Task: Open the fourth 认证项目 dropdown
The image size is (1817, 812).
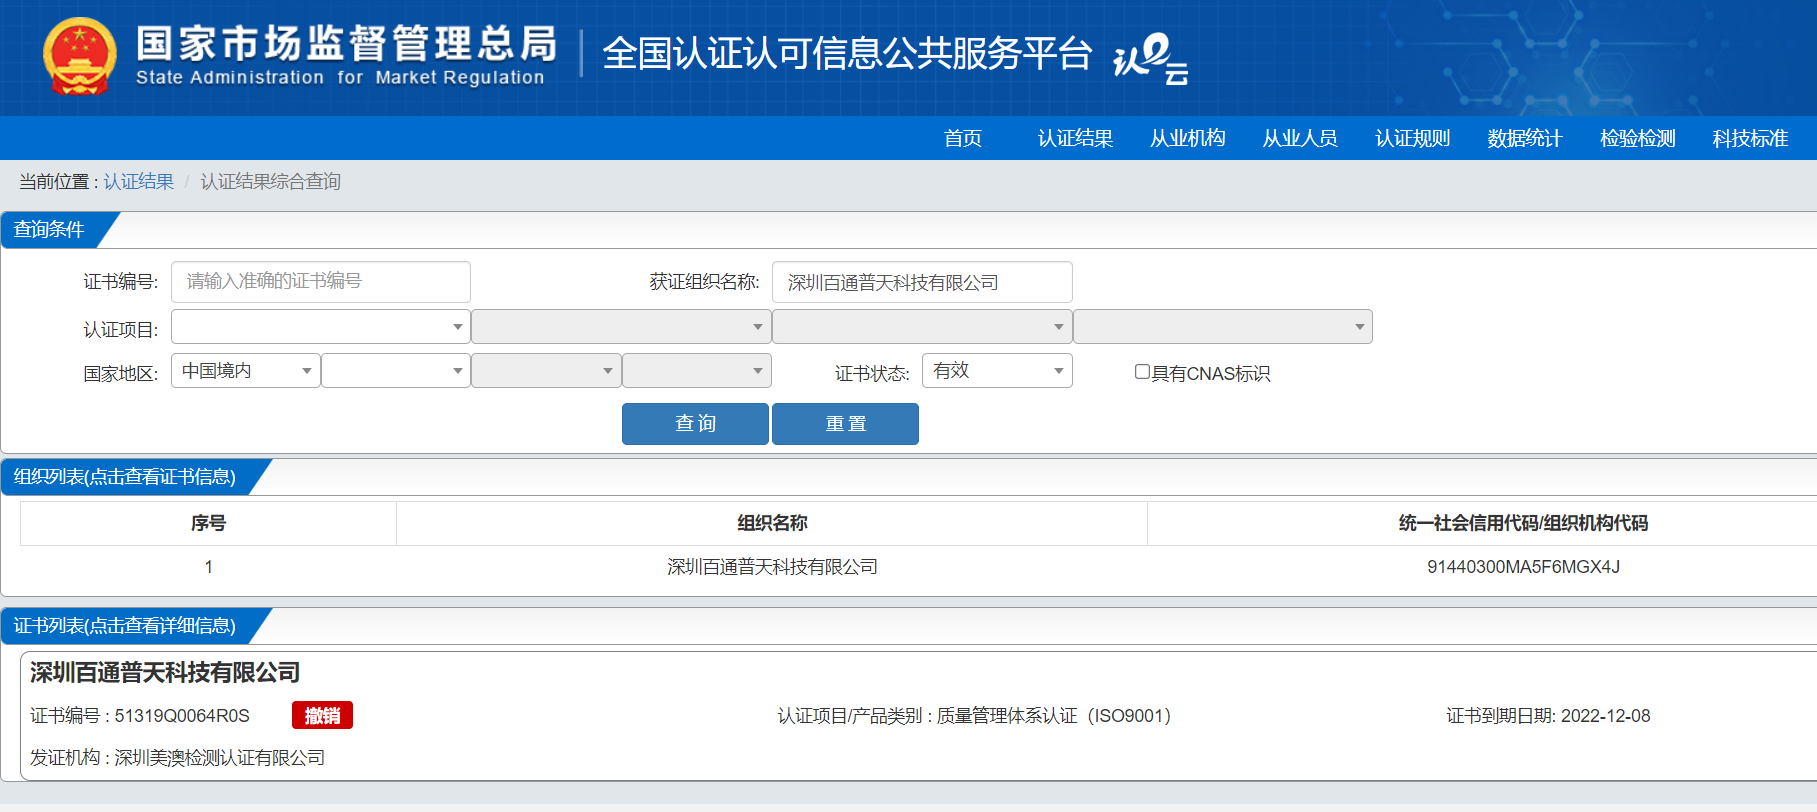Action: pos(1223,326)
